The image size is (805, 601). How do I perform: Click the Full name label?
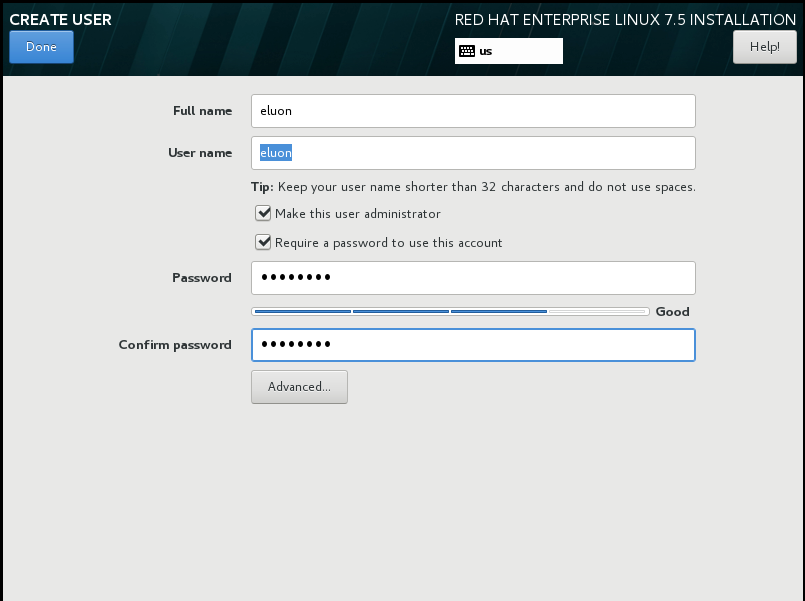click(x=202, y=111)
